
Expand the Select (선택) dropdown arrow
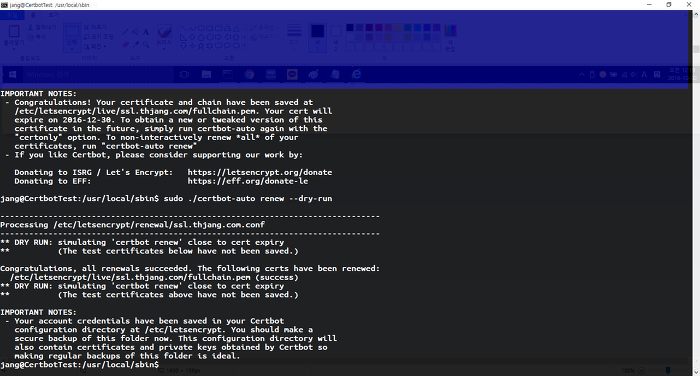click(71, 49)
